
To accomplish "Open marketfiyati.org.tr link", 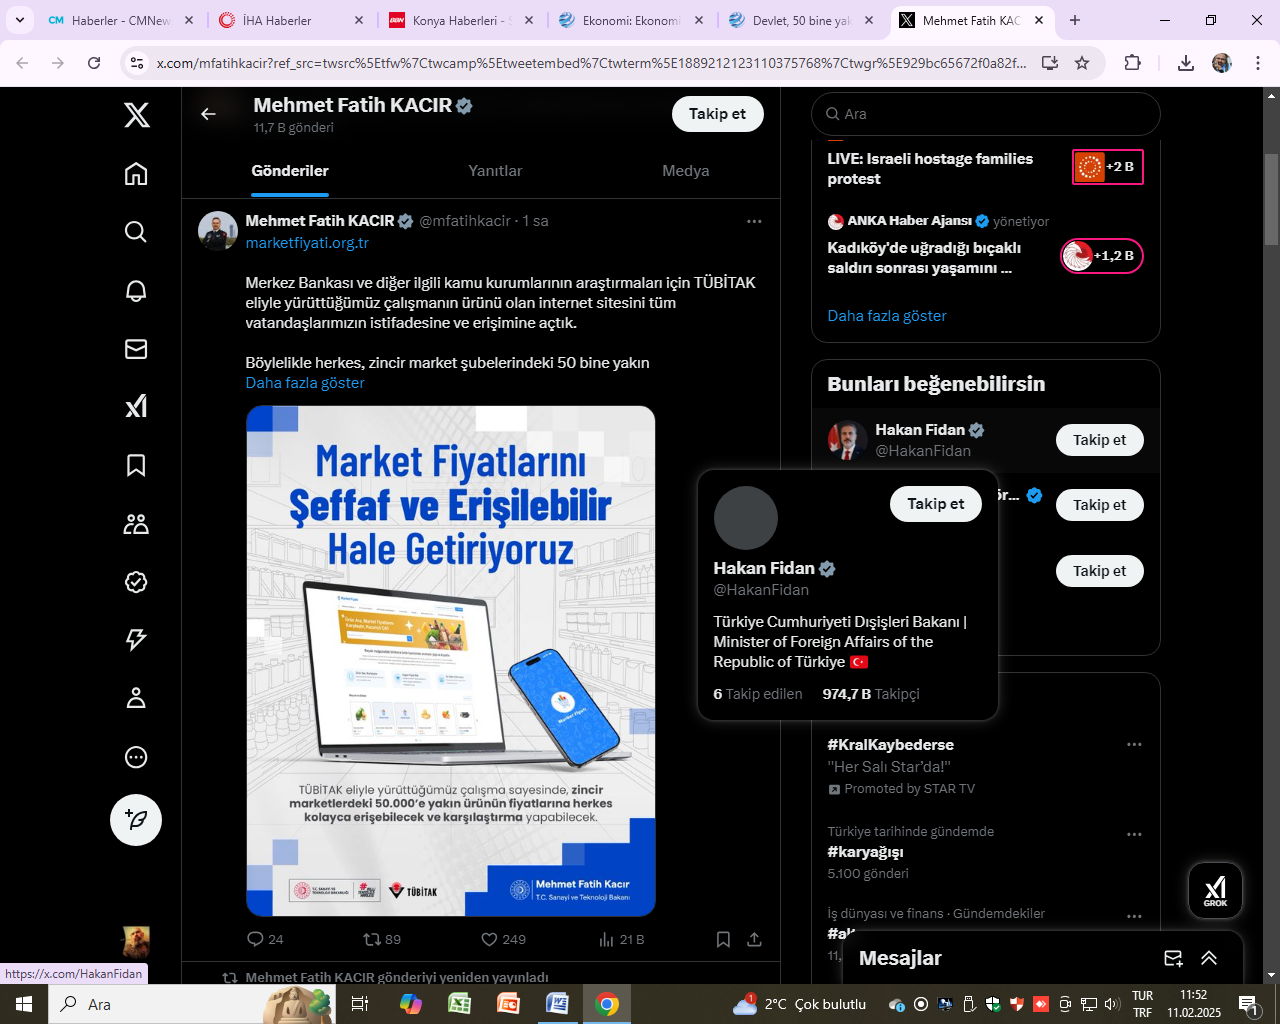I will pos(307,243).
